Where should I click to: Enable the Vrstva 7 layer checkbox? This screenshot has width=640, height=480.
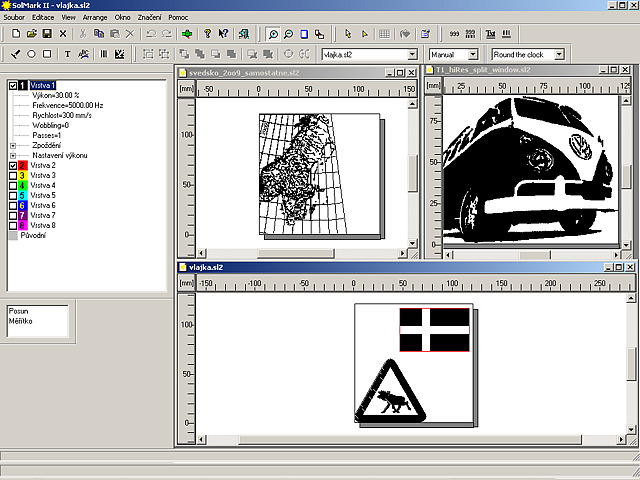pos(13,216)
